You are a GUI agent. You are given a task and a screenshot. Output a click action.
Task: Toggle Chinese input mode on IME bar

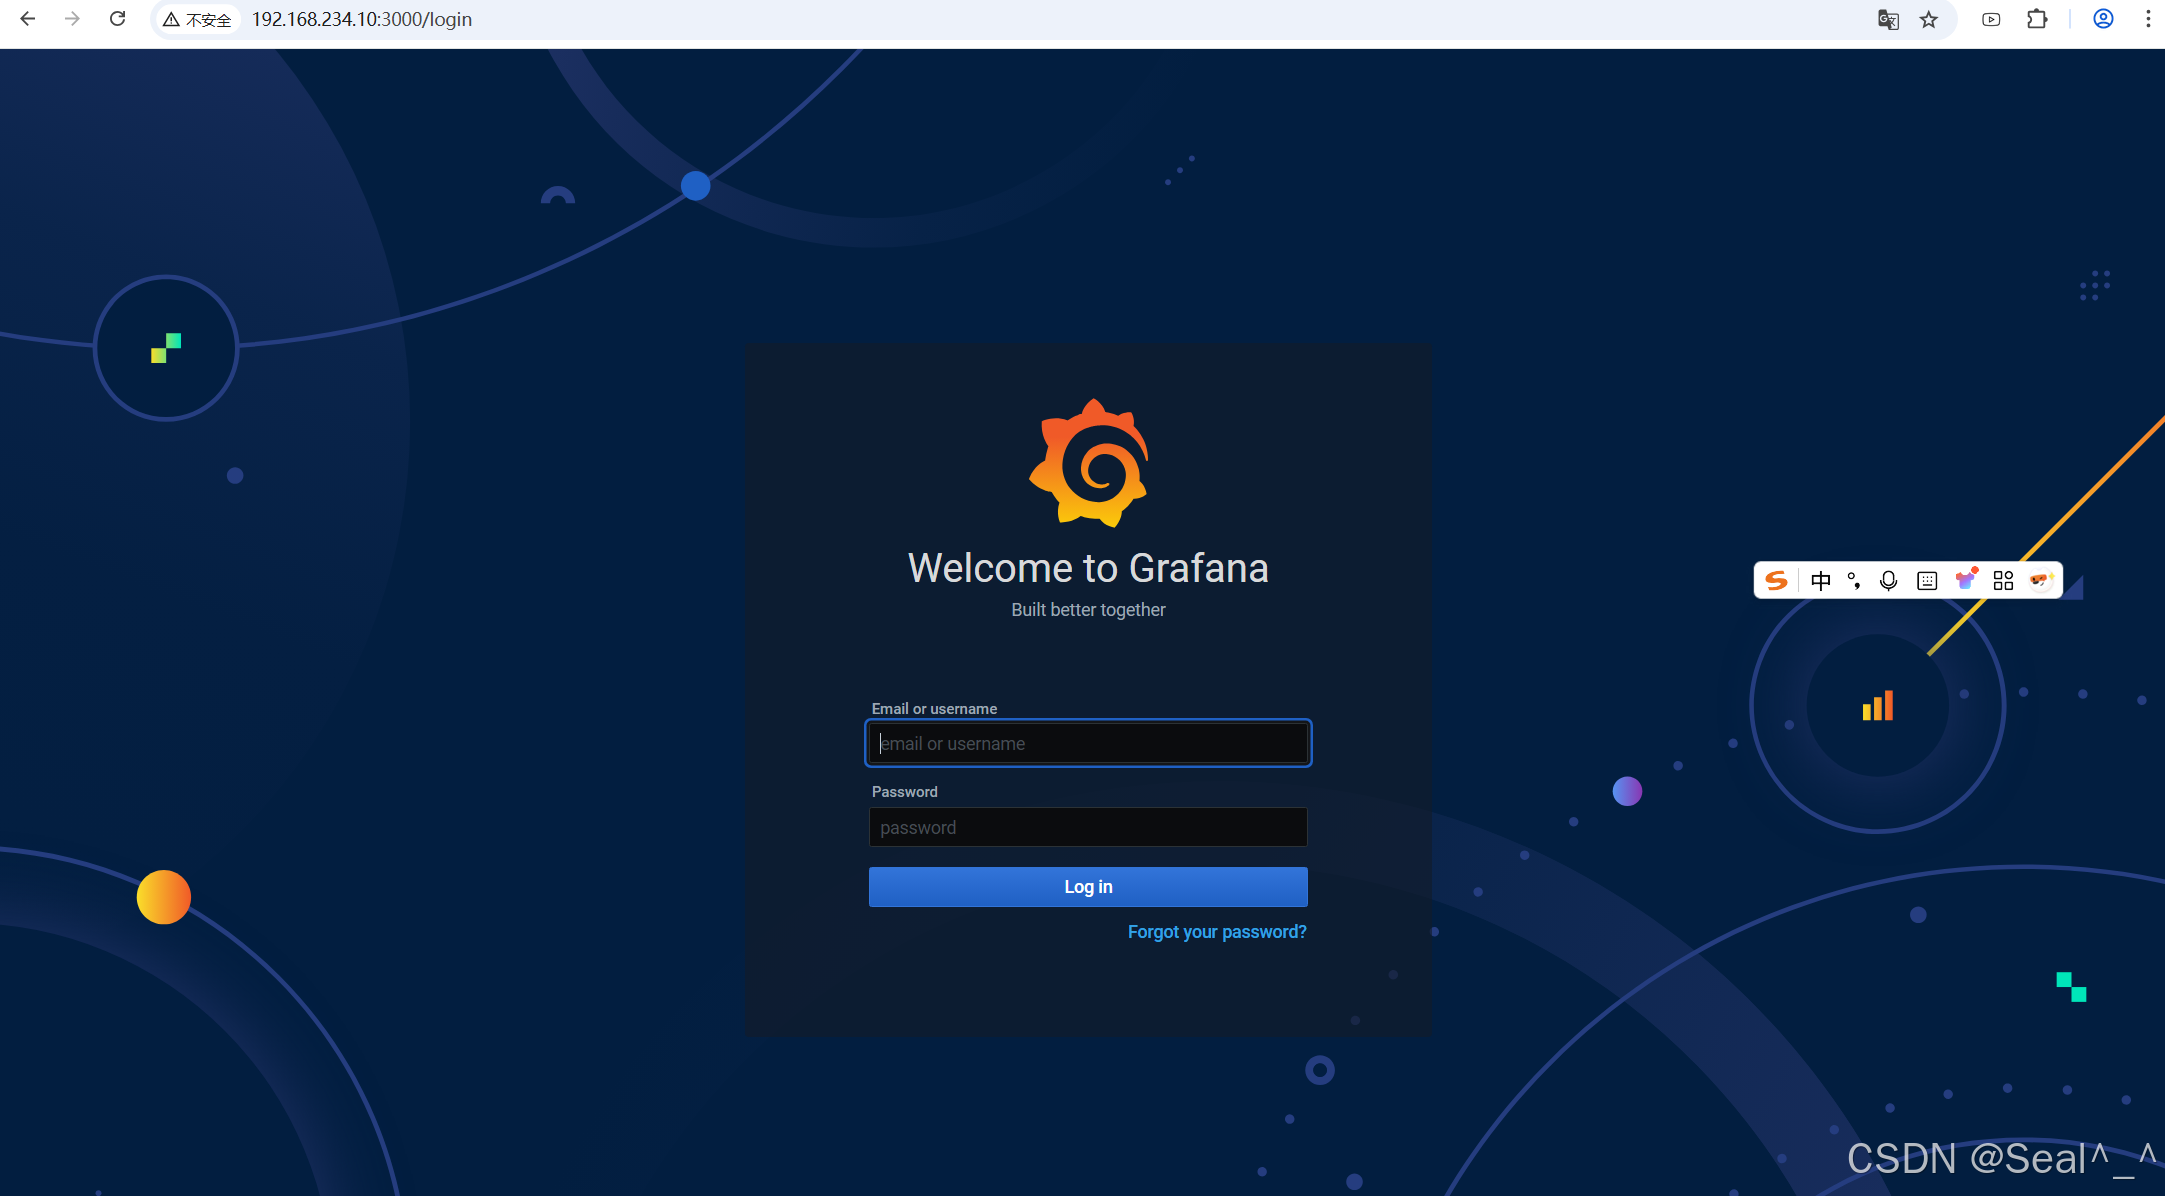click(1821, 581)
